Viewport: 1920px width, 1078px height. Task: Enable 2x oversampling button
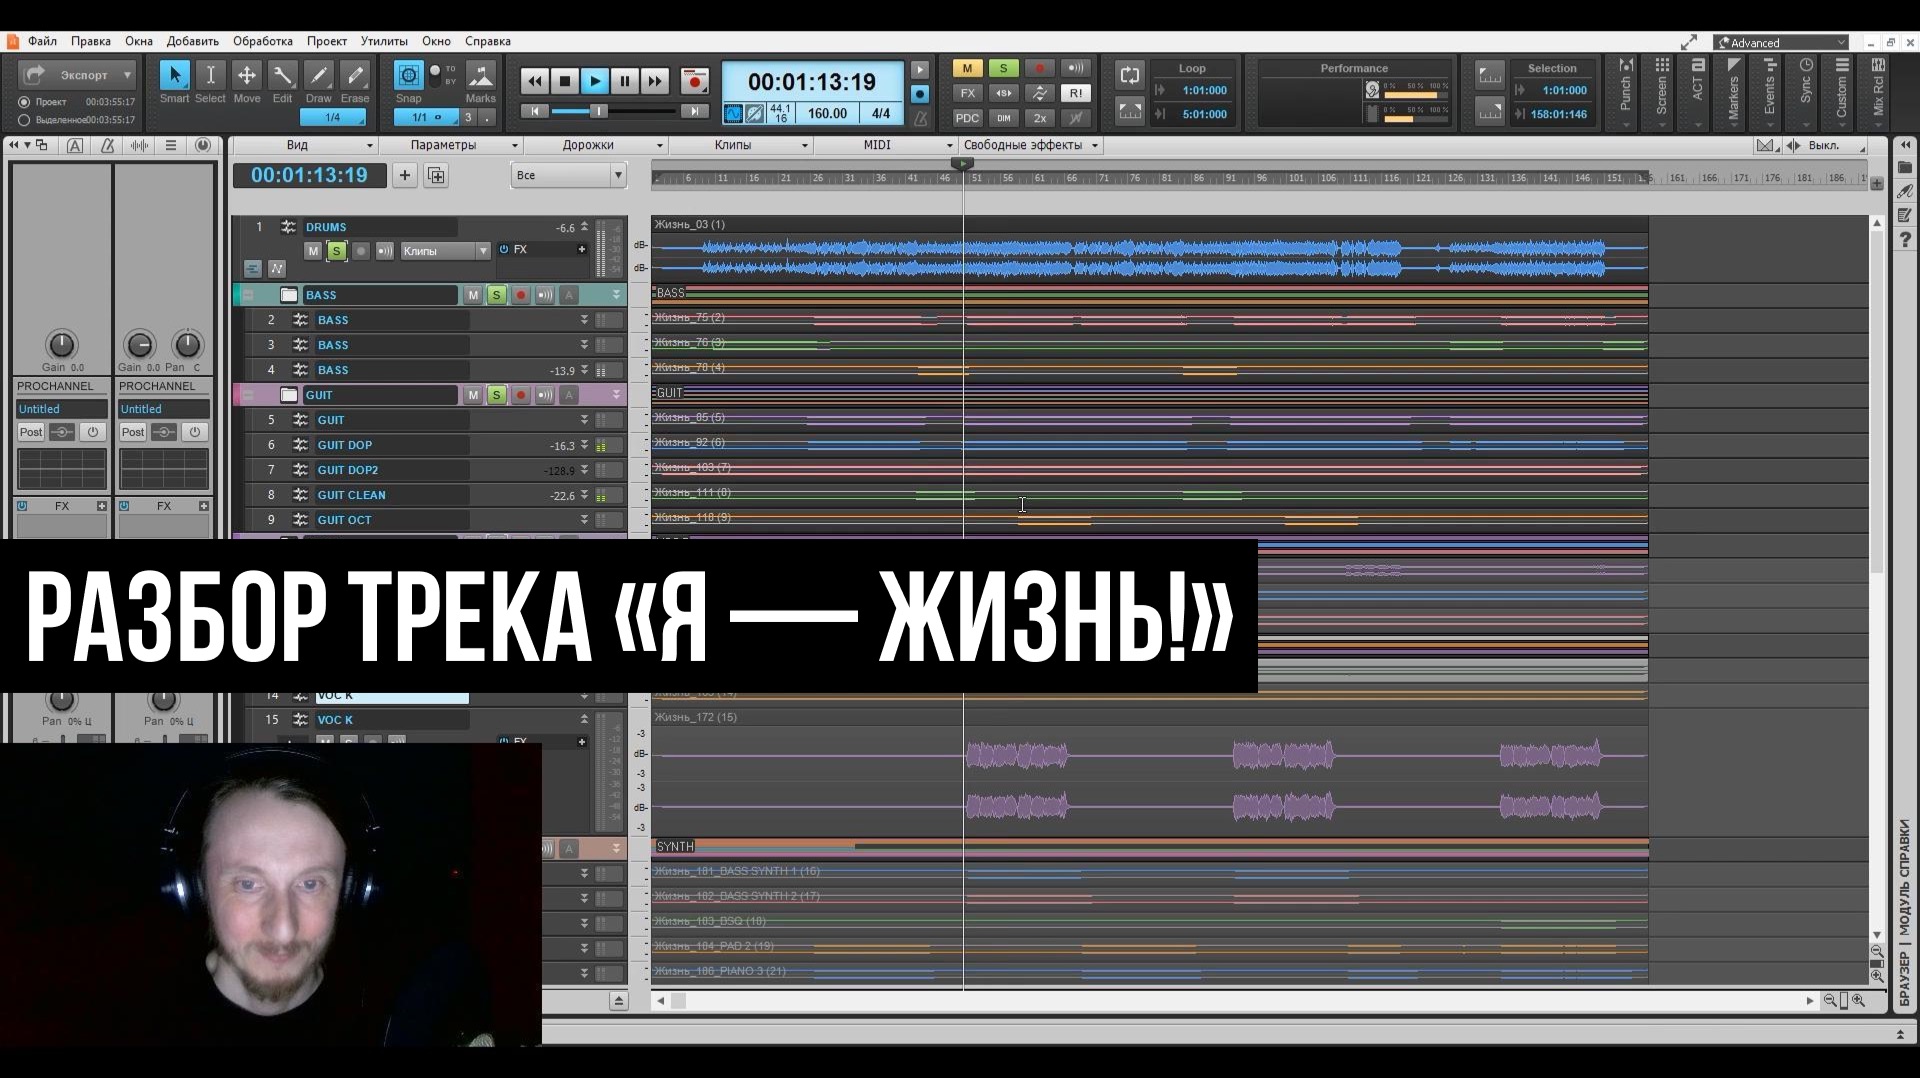tap(1040, 117)
